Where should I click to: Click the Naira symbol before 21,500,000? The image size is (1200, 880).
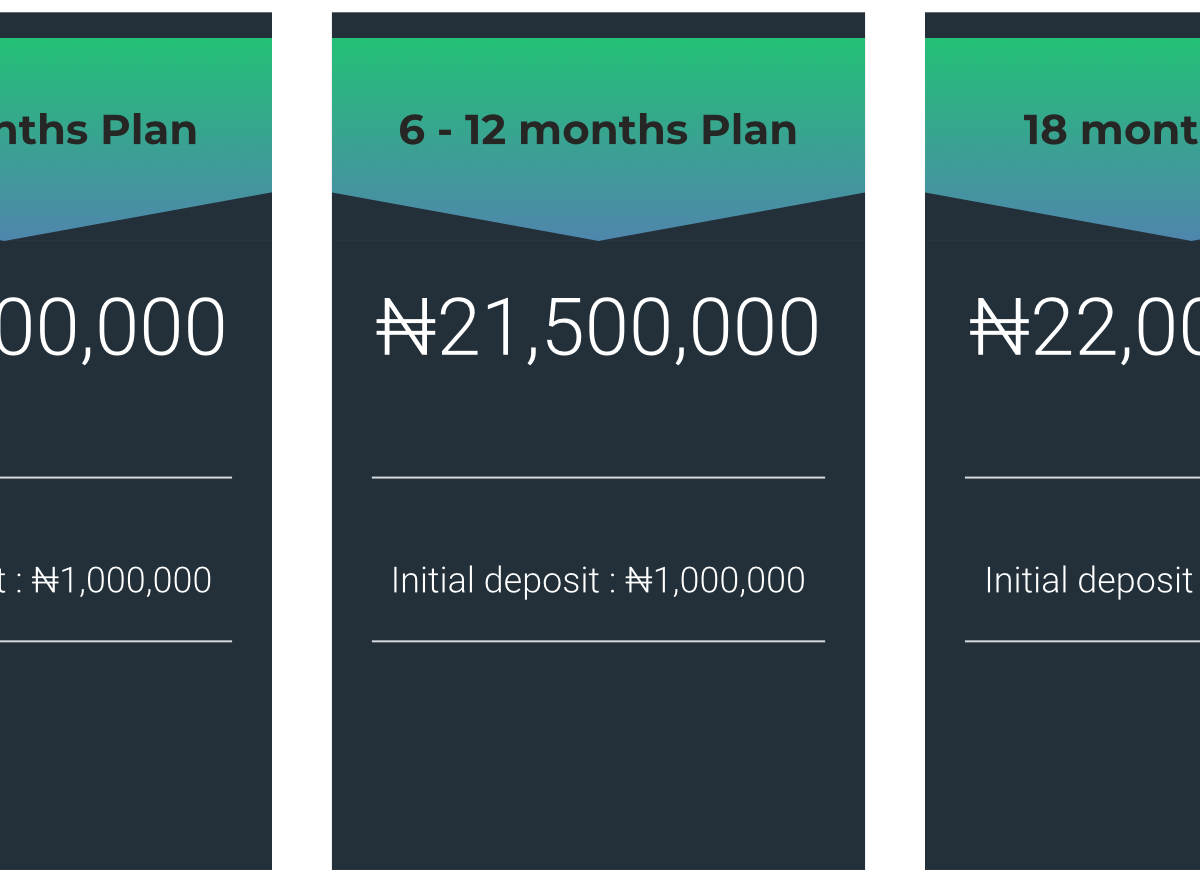406,329
